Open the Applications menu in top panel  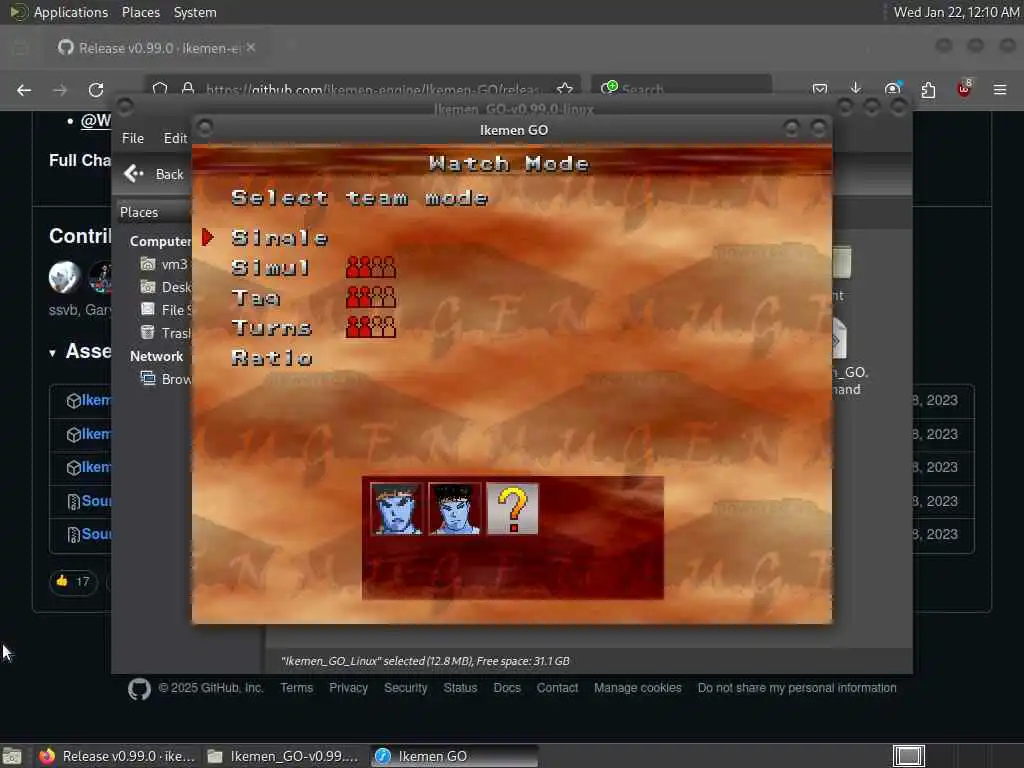[x=59, y=12]
